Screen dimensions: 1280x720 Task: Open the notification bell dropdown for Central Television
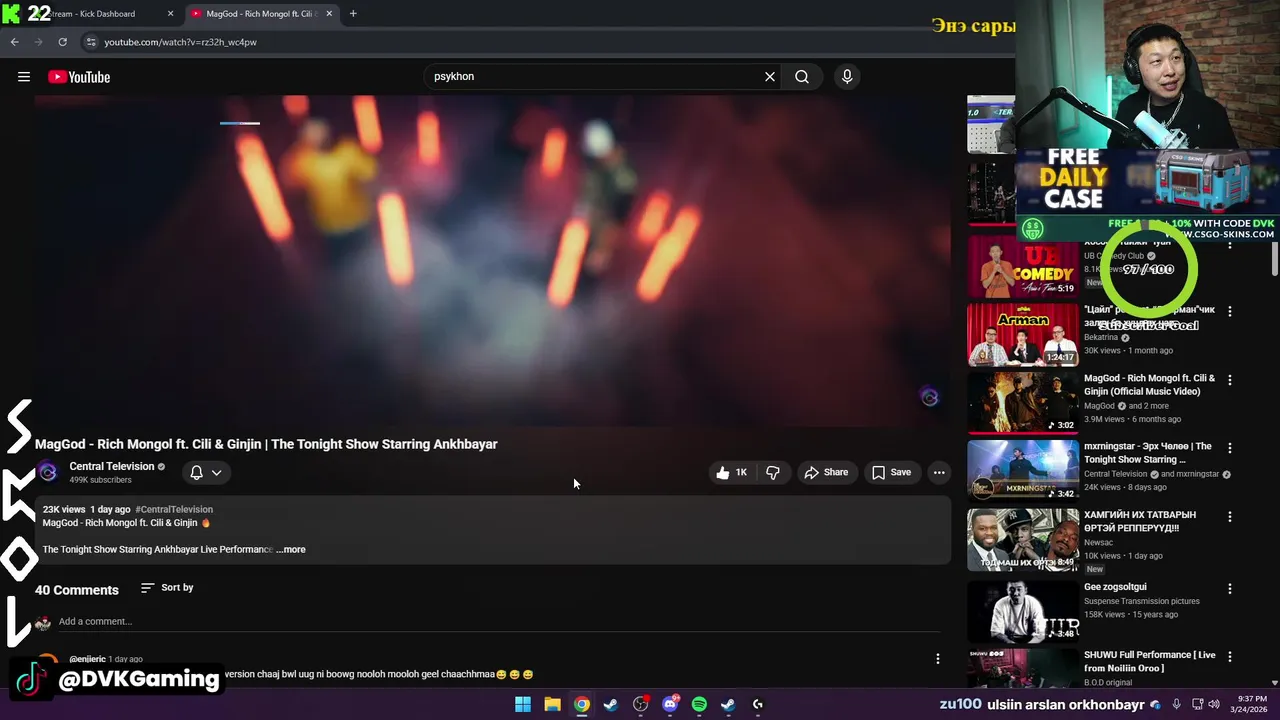pyautogui.click(x=206, y=472)
